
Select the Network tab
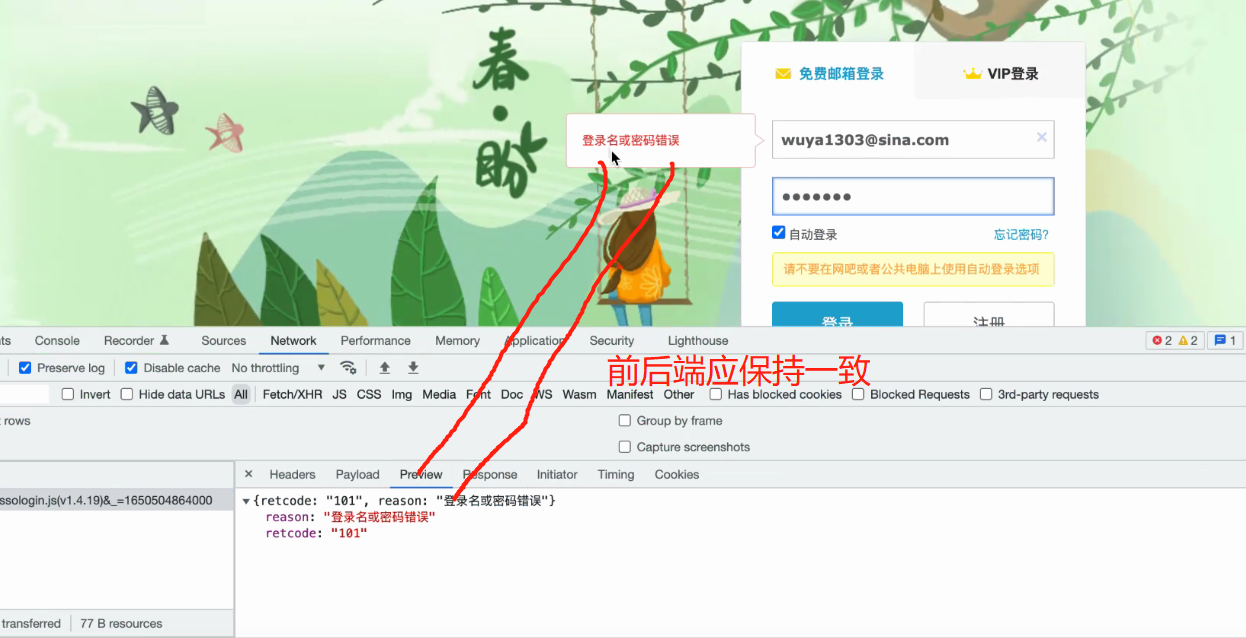[293, 340]
